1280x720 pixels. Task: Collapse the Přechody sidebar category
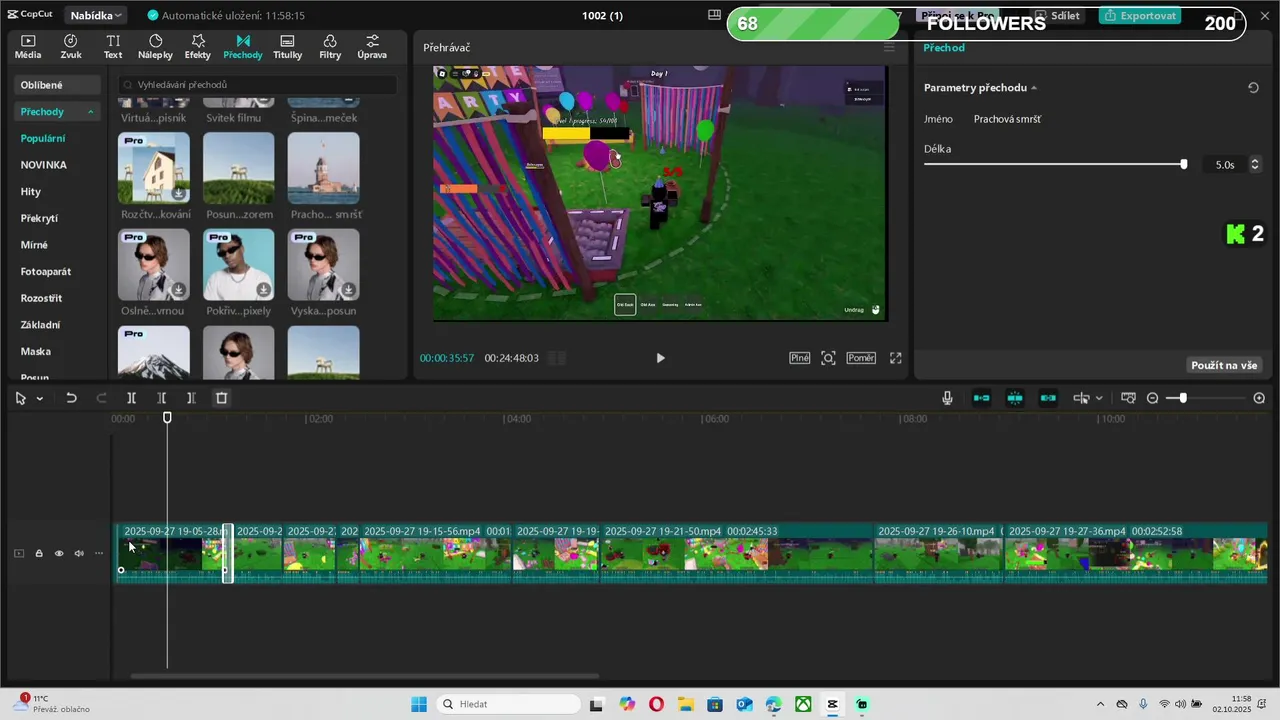pyautogui.click(x=91, y=112)
